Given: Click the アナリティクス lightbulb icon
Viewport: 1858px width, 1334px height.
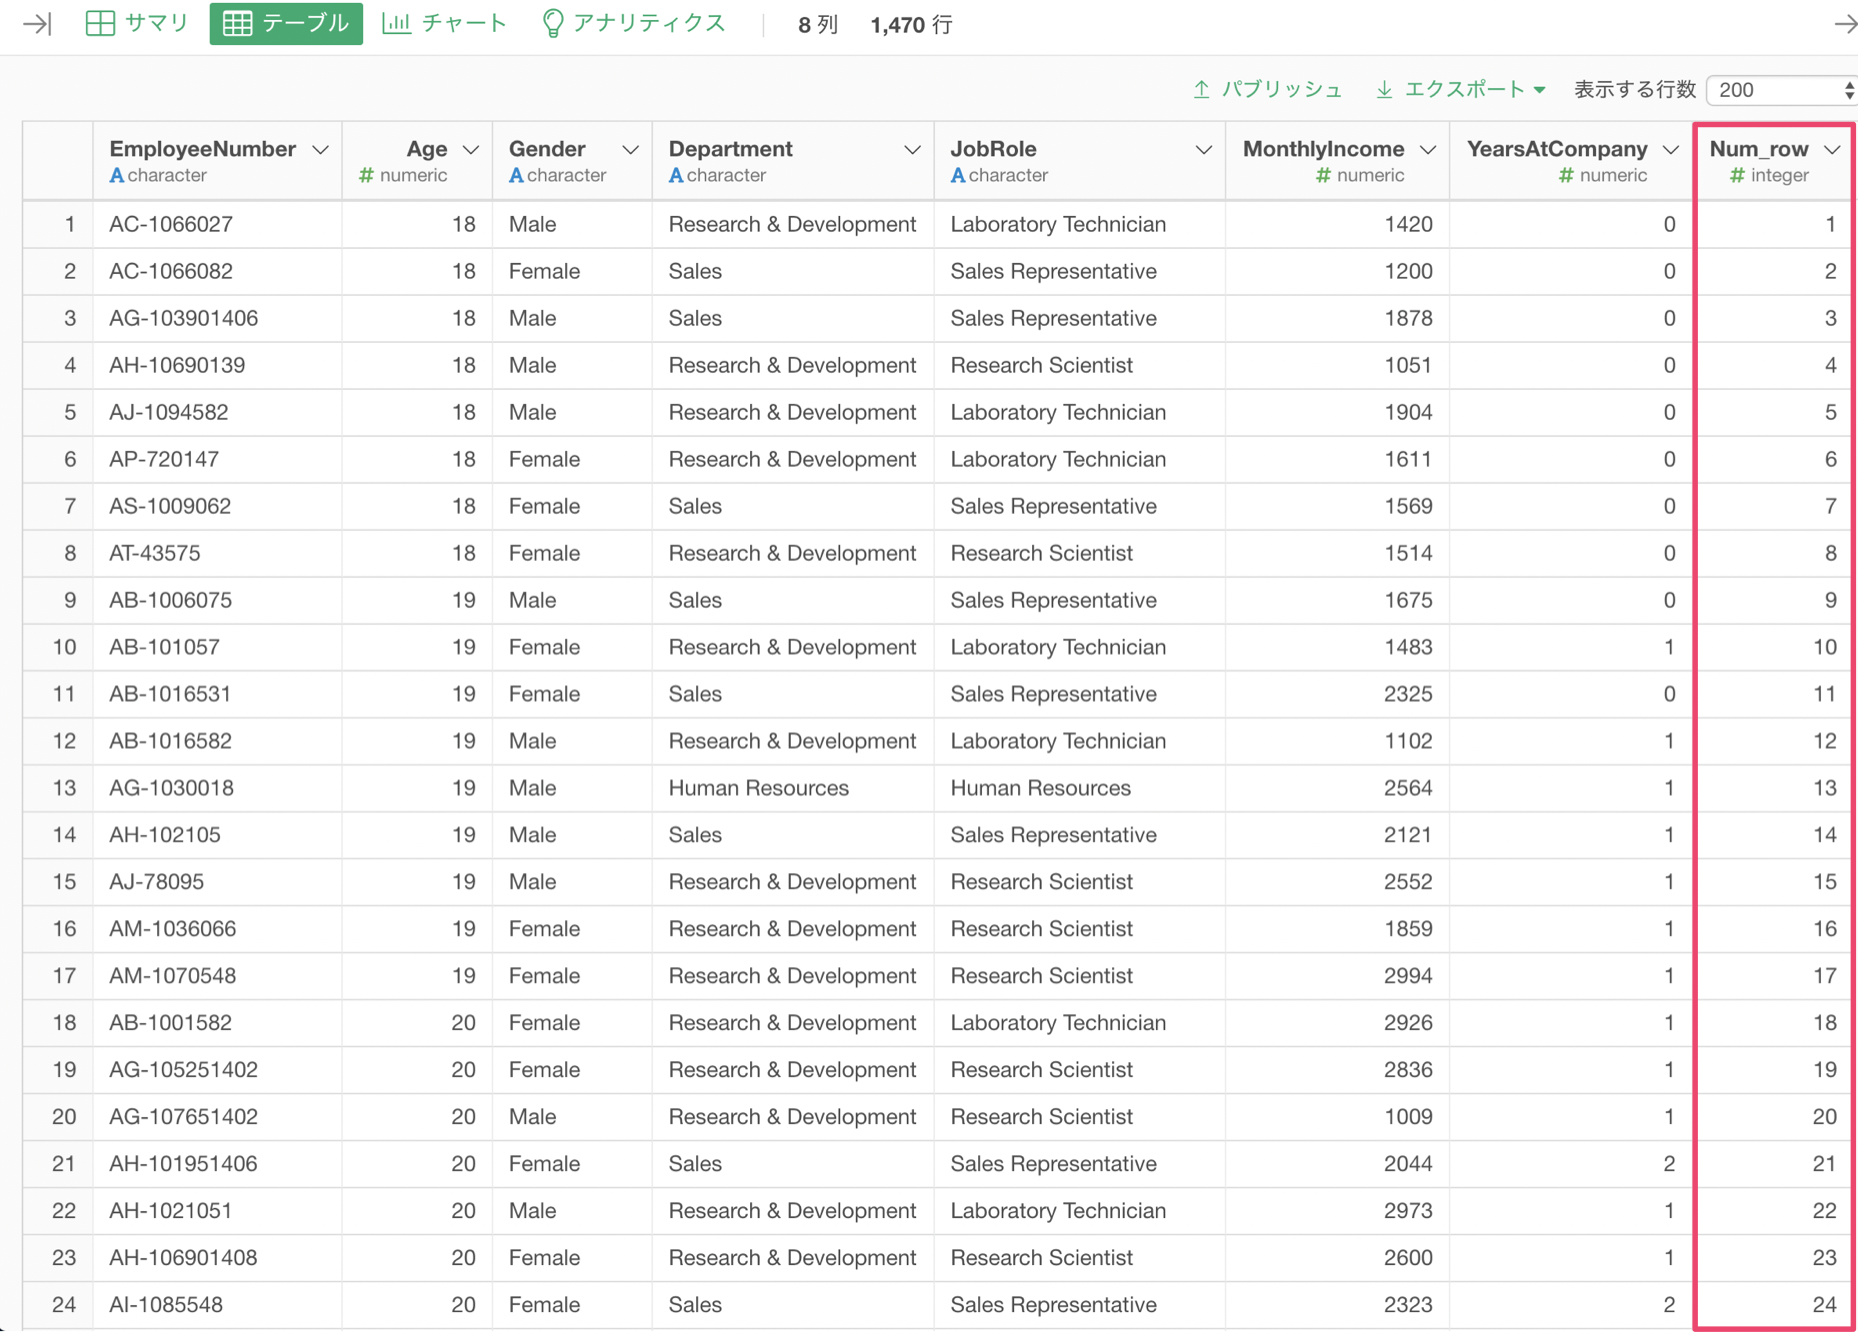Looking at the screenshot, I should click(x=552, y=23).
